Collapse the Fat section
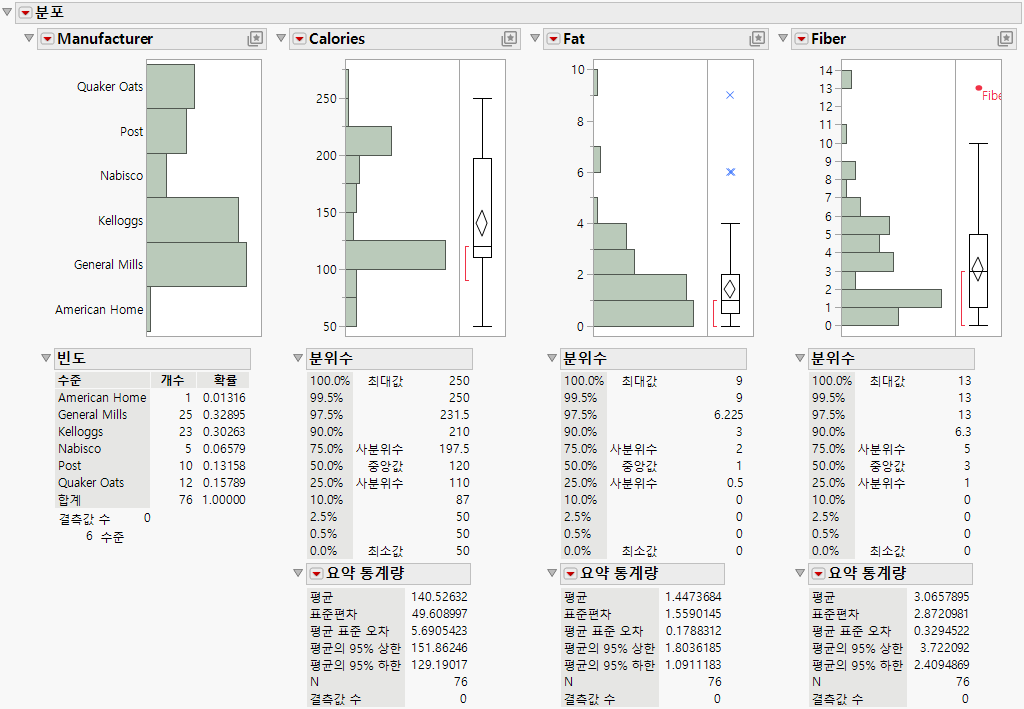This screenshot has width=1024, height=709. 535,39
